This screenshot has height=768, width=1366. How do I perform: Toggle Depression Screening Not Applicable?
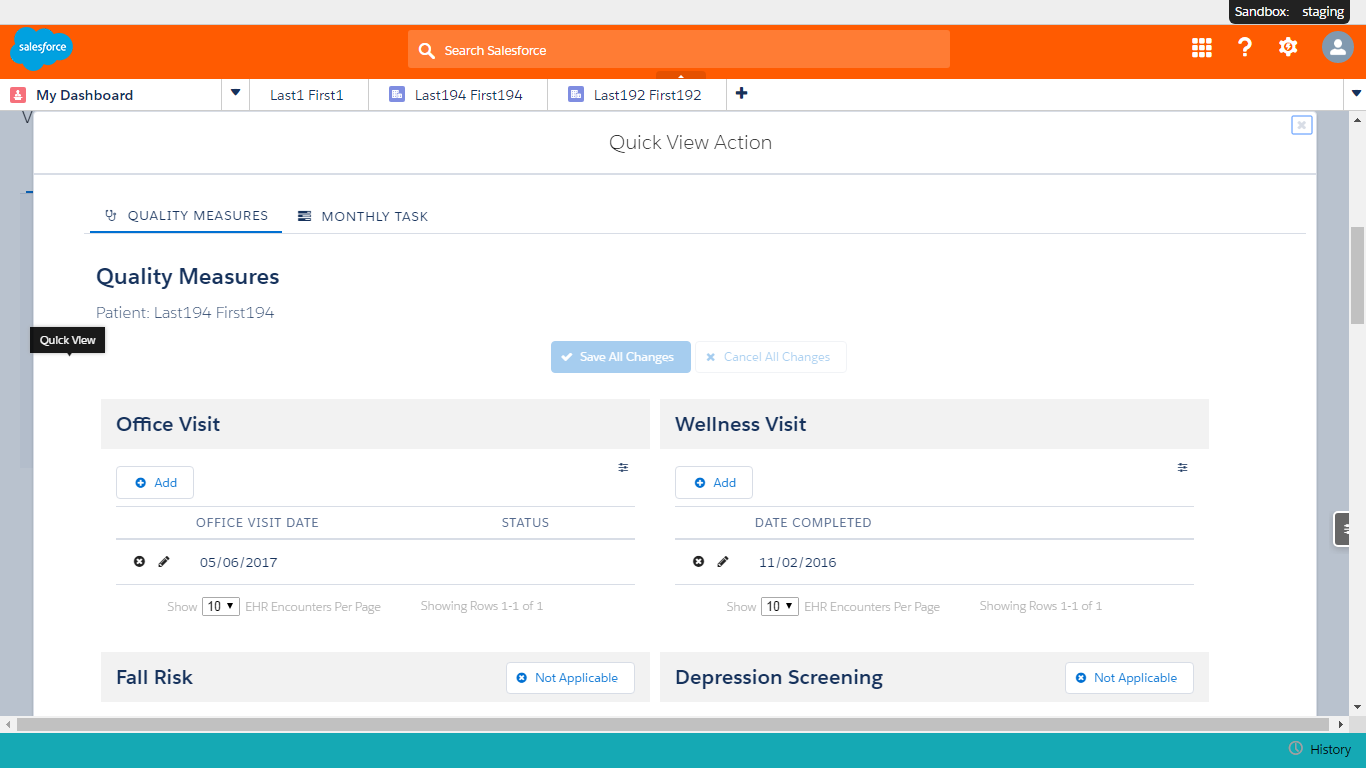(x=1128, y=678)
